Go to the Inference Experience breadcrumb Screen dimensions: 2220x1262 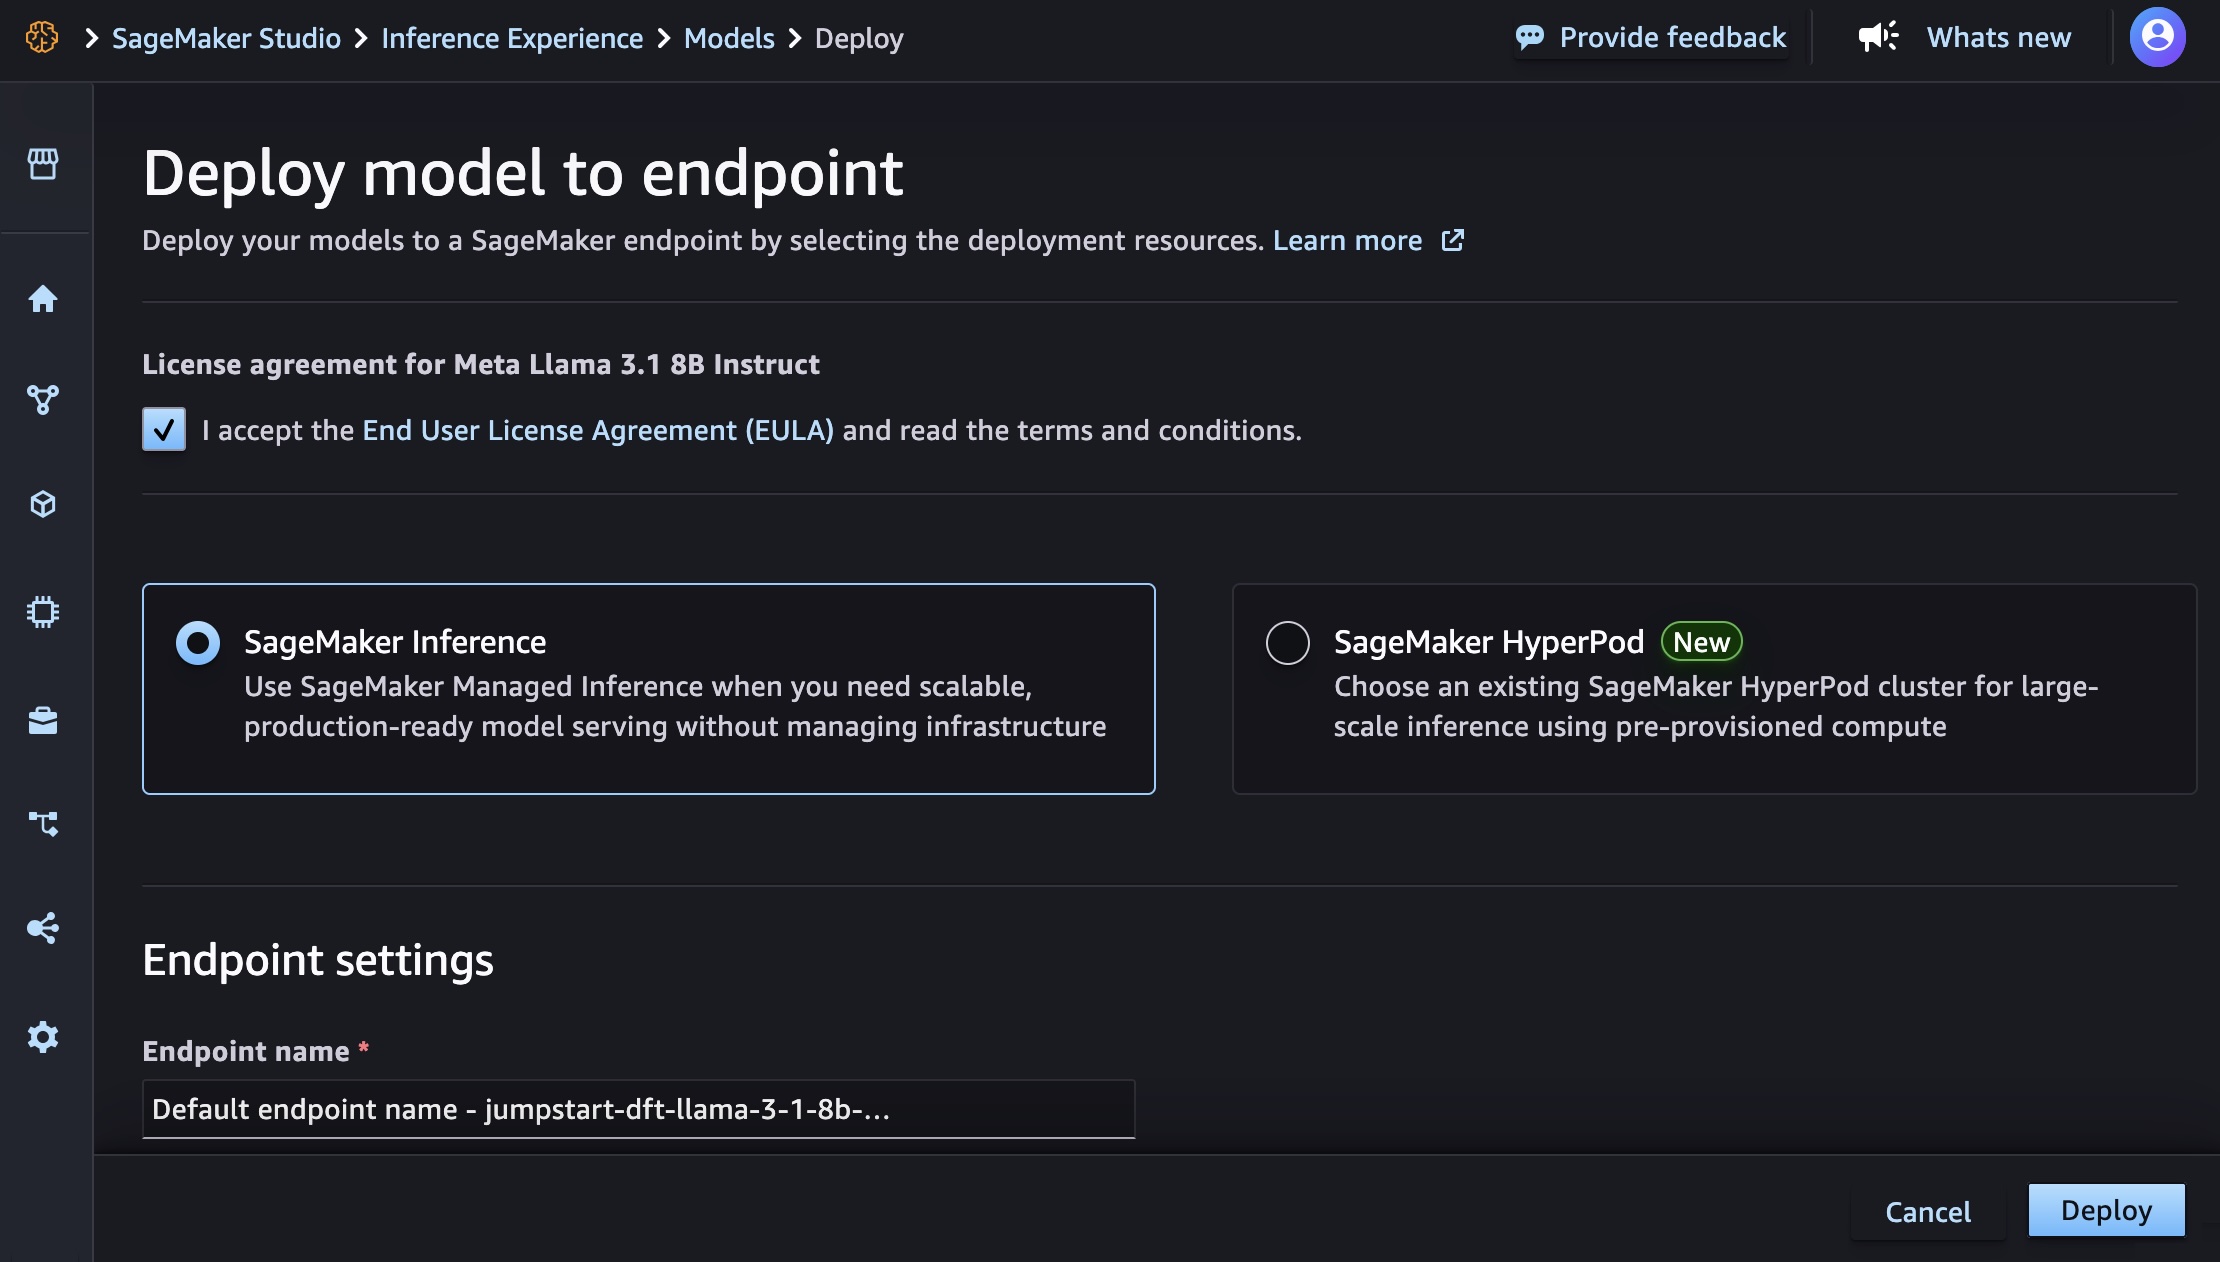512,38
